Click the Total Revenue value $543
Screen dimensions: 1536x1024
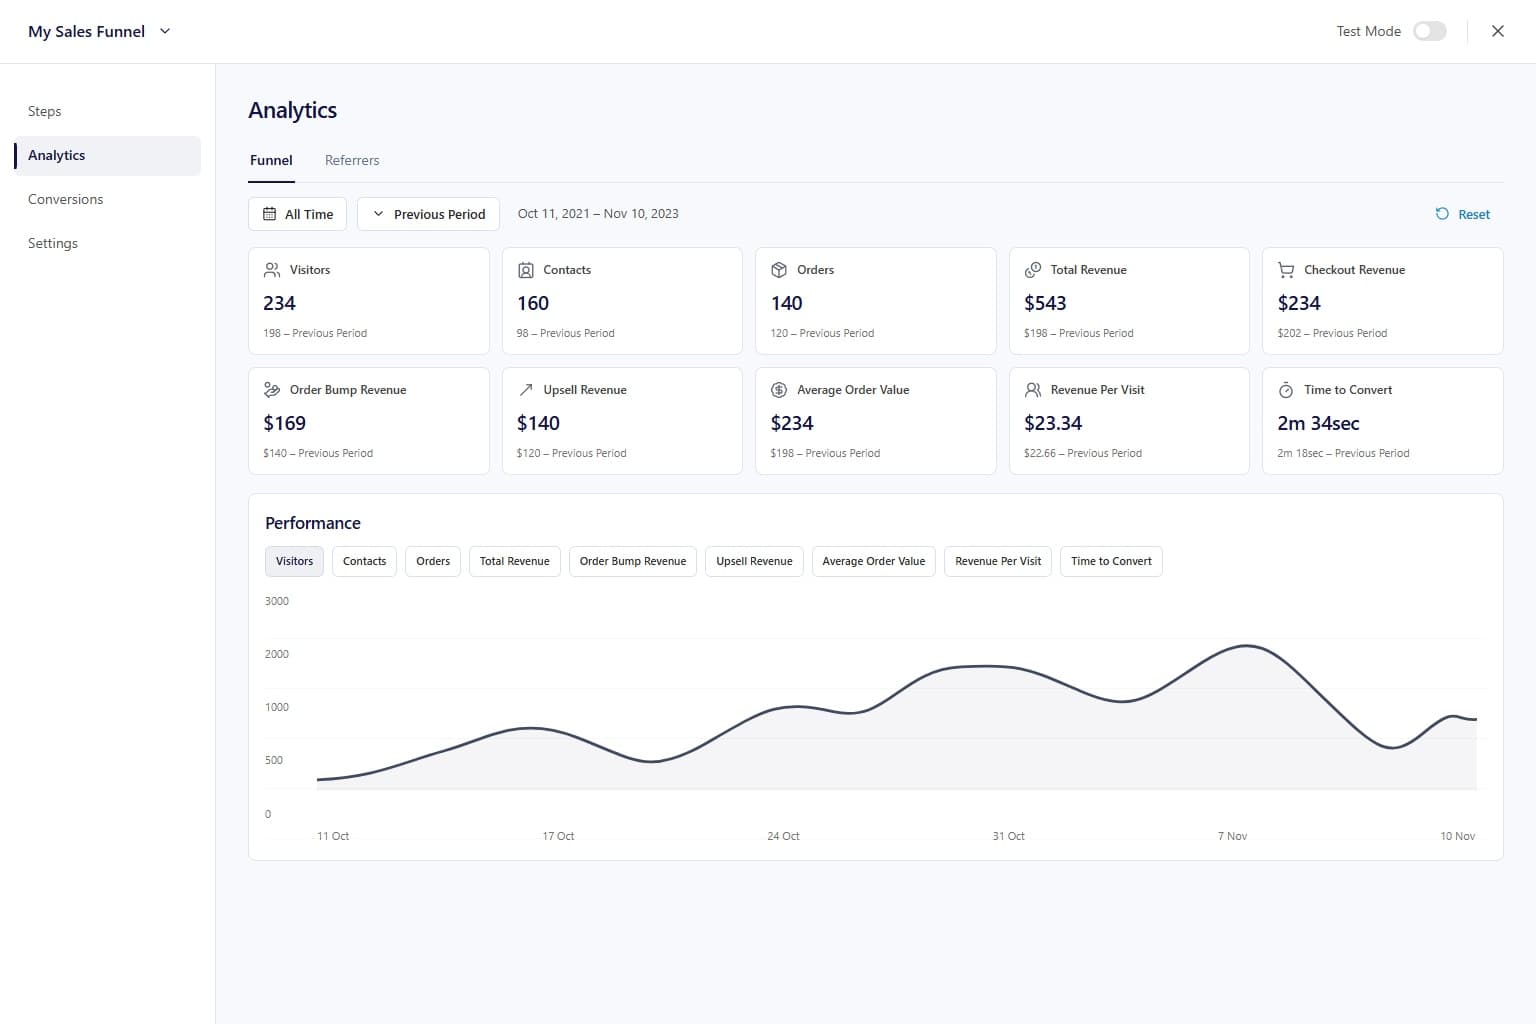1045,303
